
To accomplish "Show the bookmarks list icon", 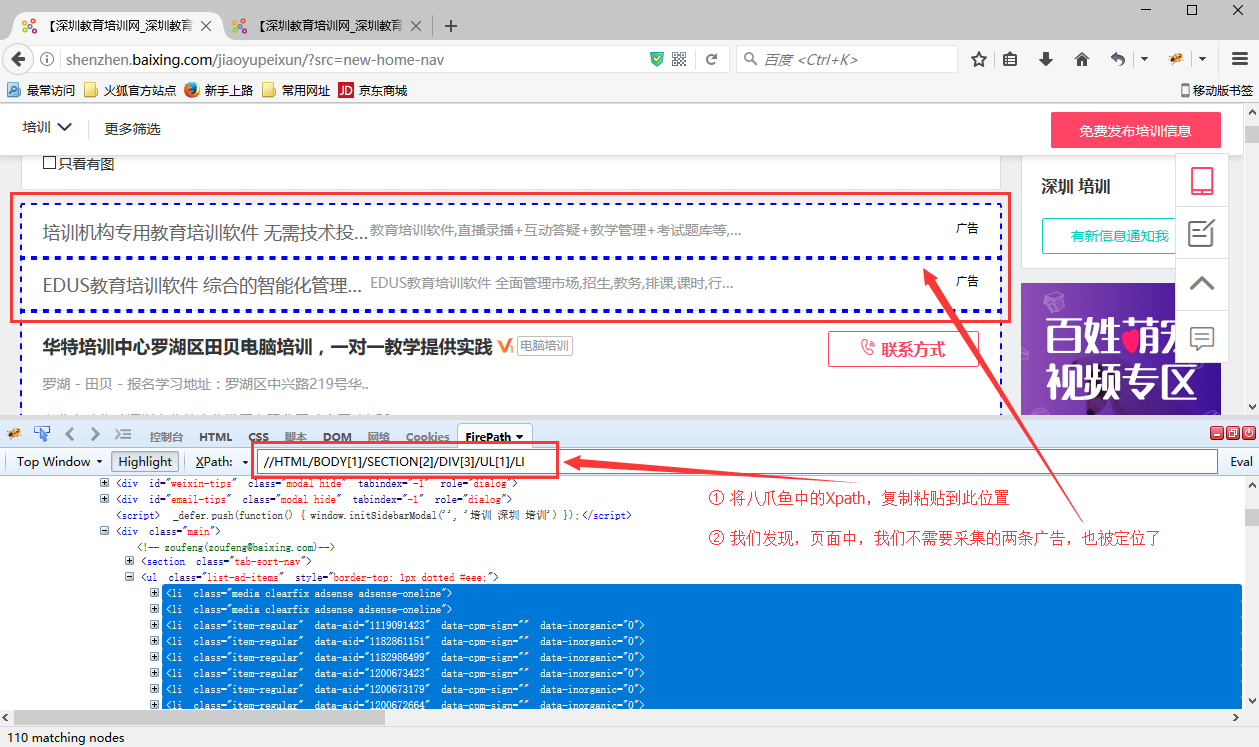I will (x=1010, y=59).
